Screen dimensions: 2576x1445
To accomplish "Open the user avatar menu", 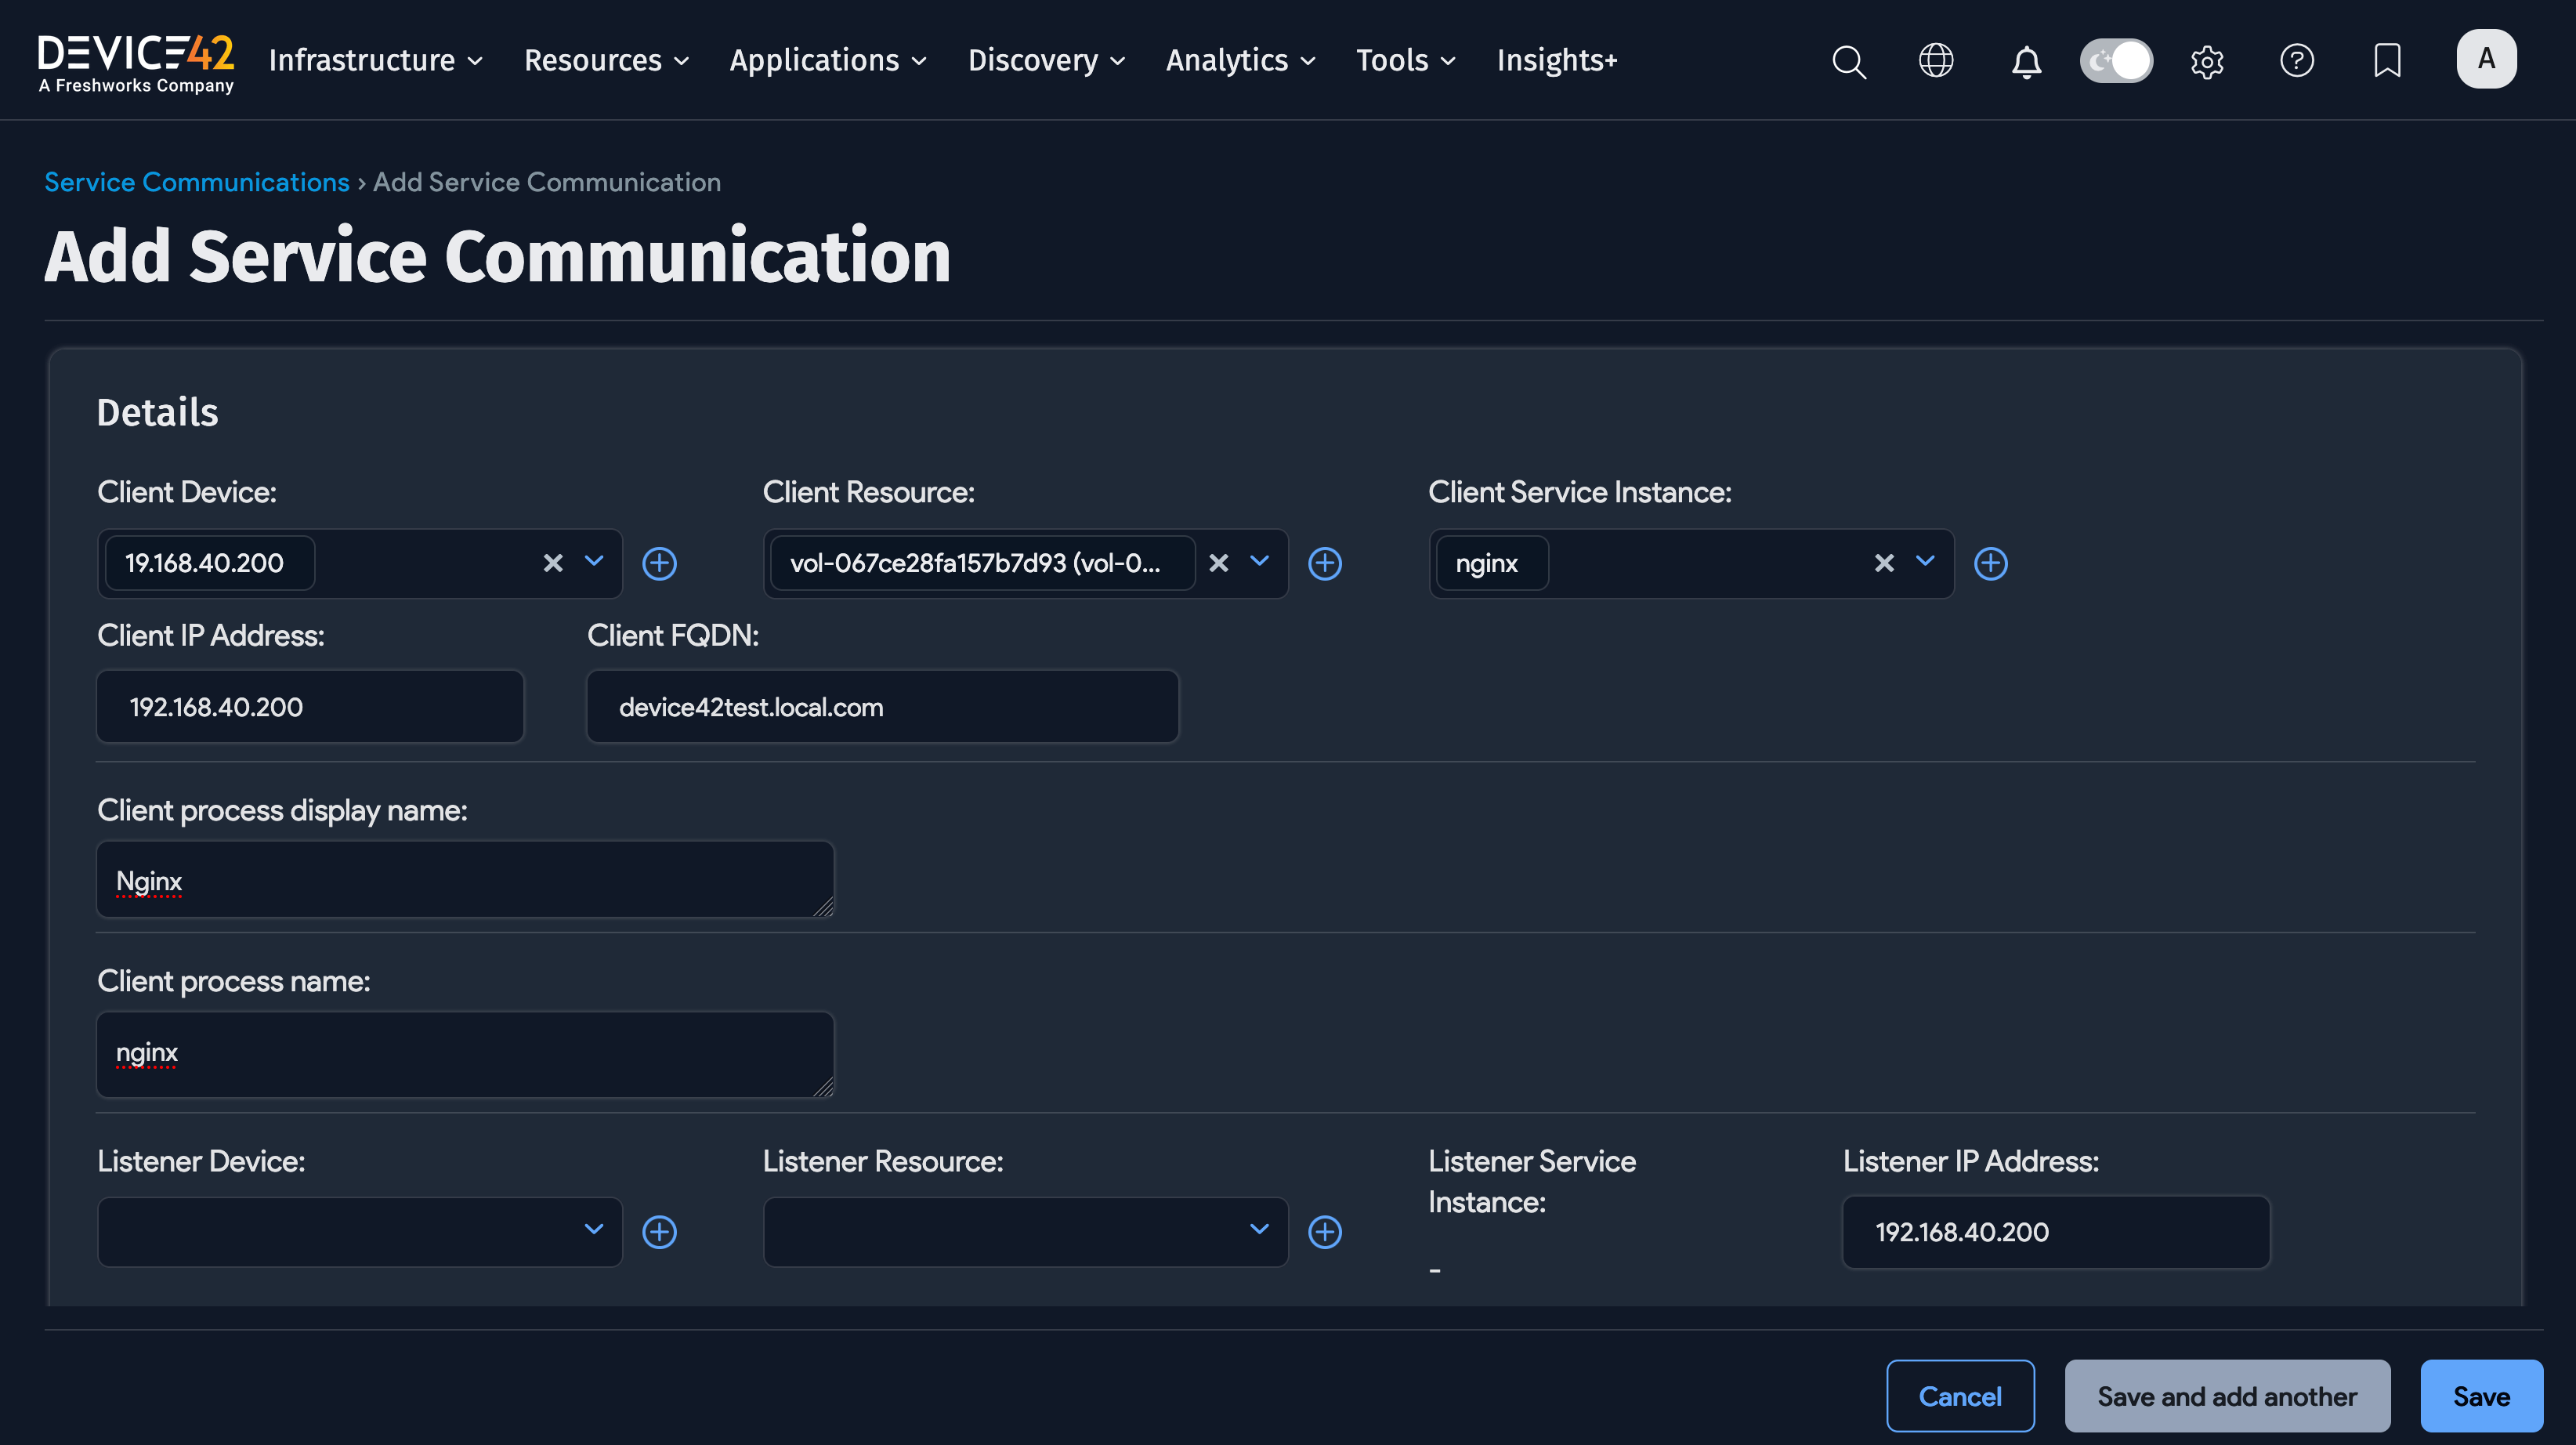I will tap(2487, 58).
